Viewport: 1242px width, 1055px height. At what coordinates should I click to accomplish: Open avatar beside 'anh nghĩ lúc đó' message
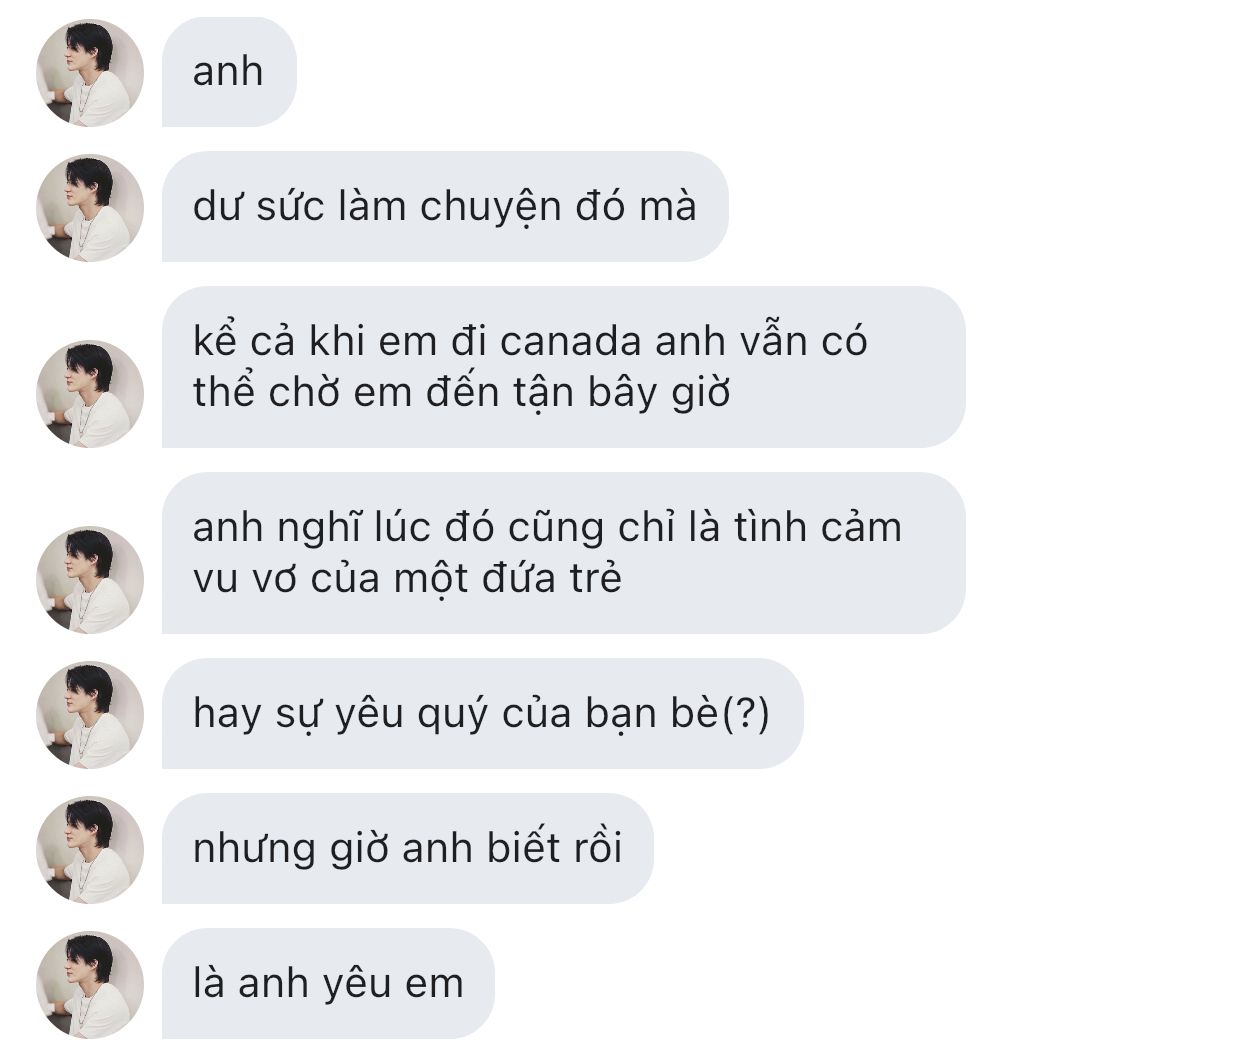[x=90, y=580]
